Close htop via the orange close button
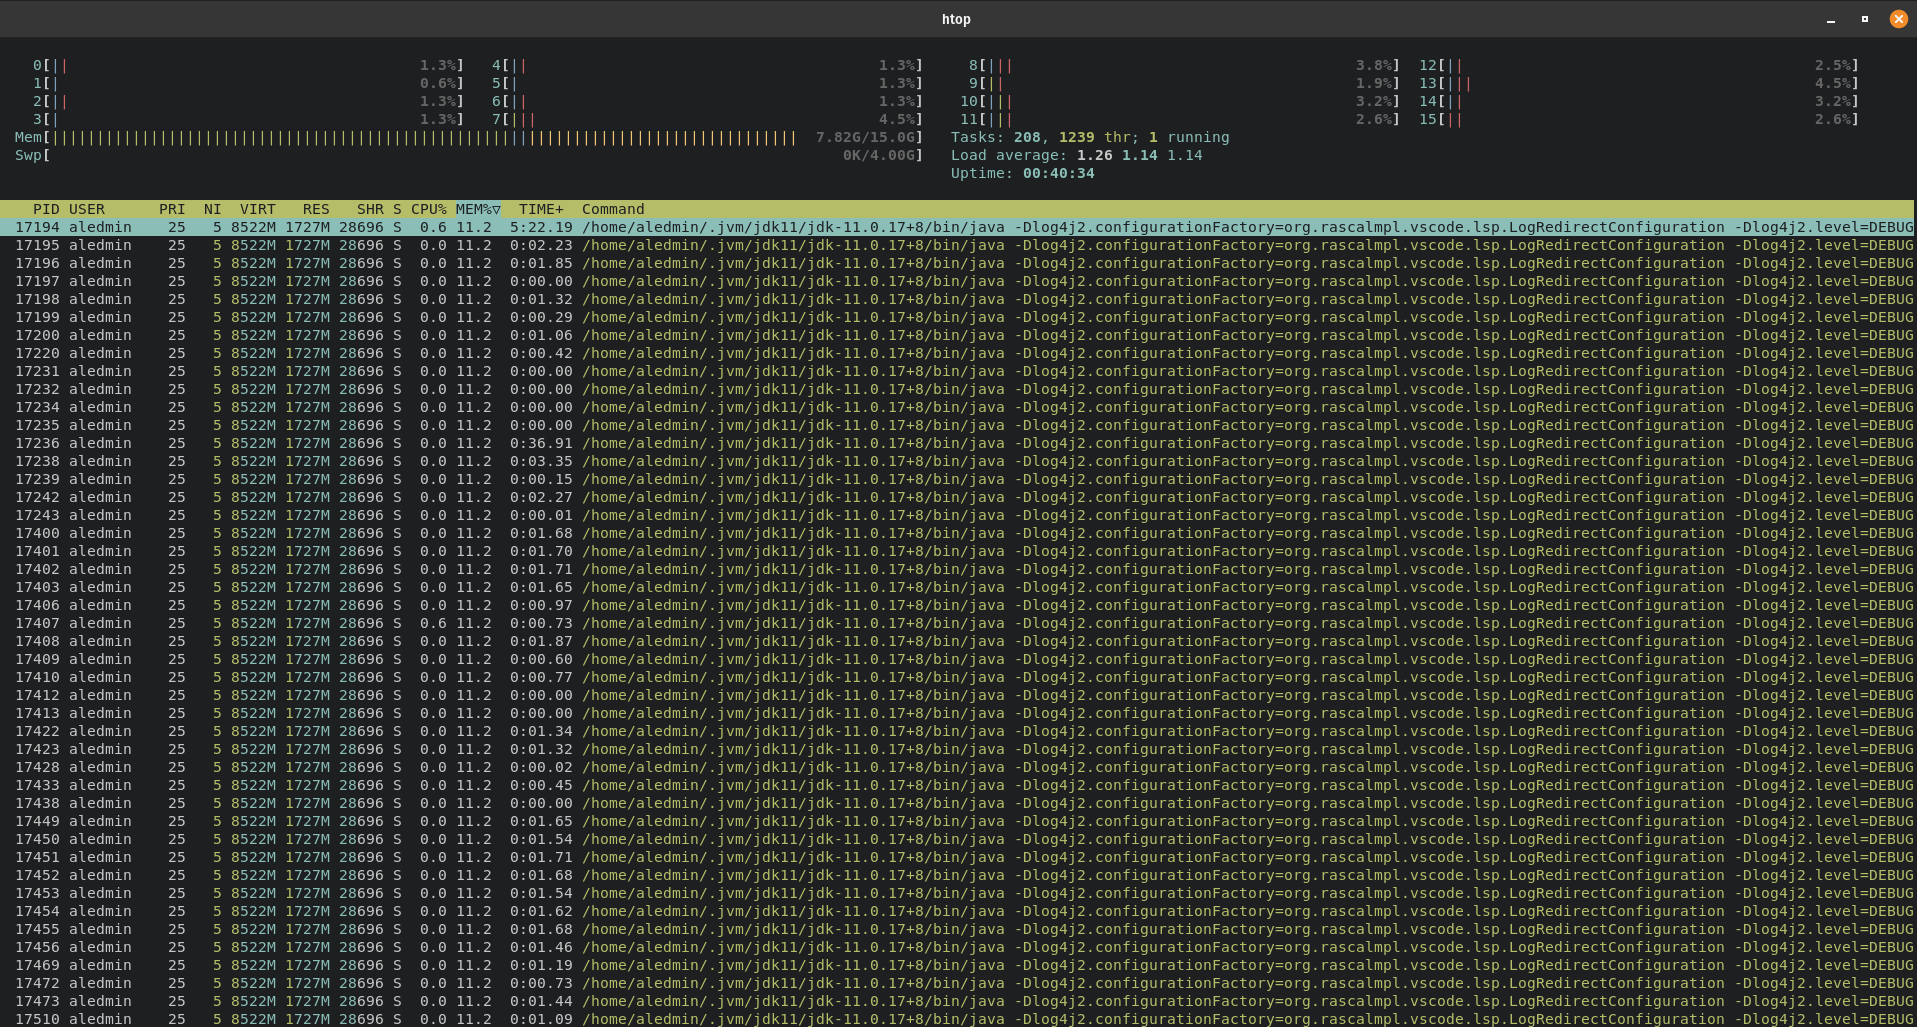This screenshot has width=1917, height=1027. (x=1898, y=19)
